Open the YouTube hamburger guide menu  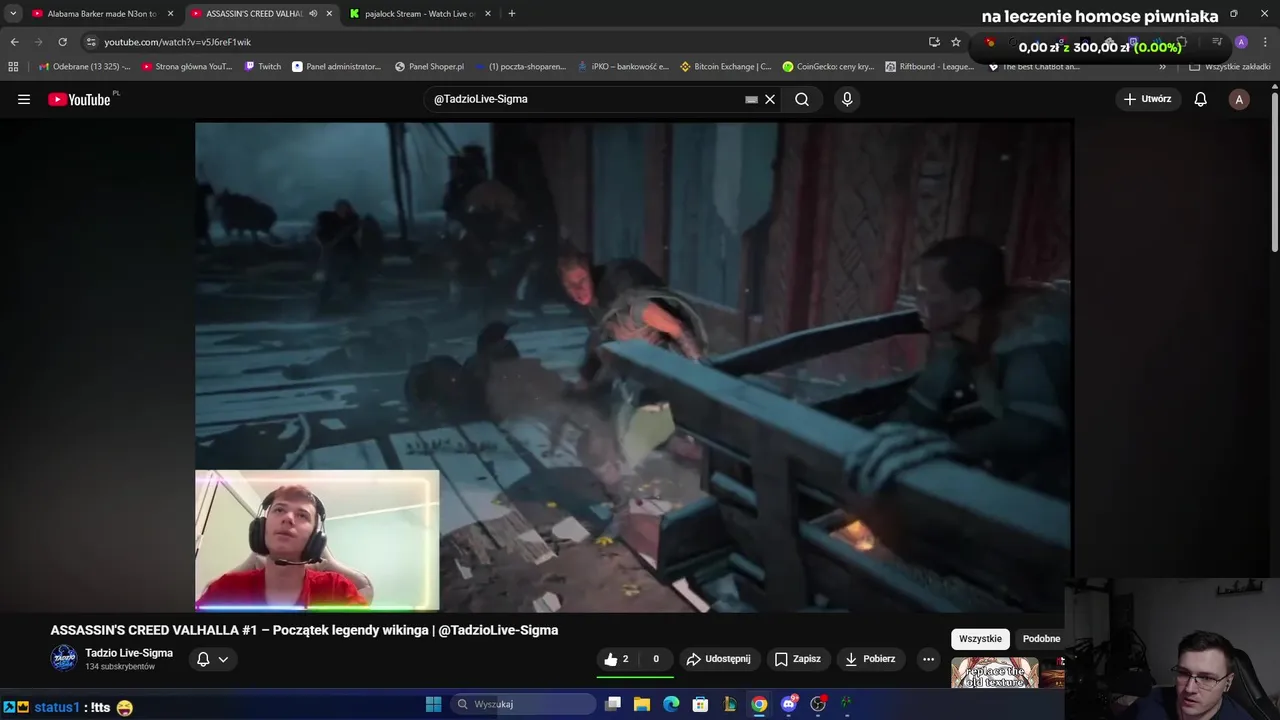24,99
